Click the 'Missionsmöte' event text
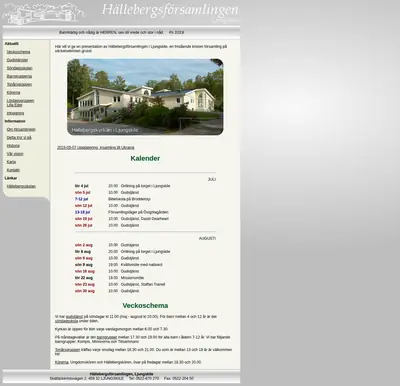The height and width of the screenshot is (386, 400). pyautogui.click(x=132, y=278)
